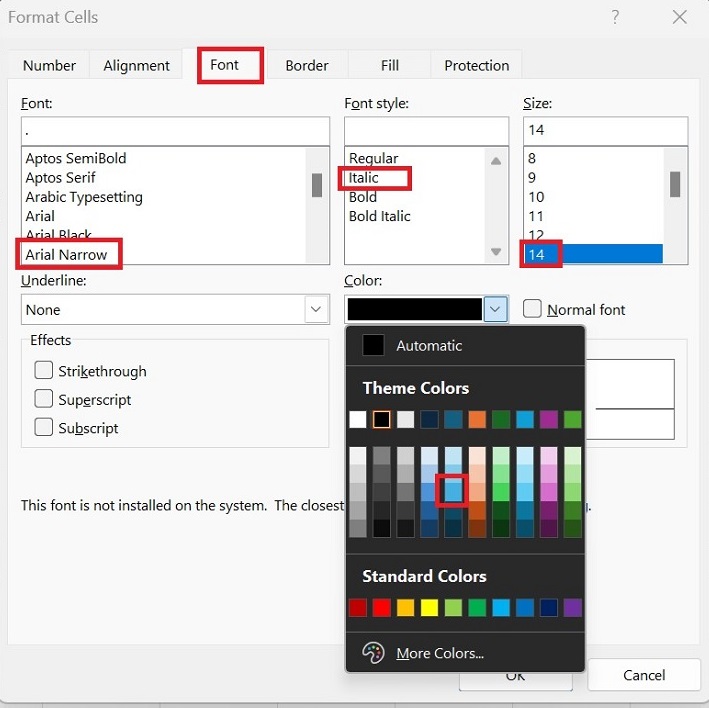Enable Strikethrough effect
709x708 pixels.
43,370
